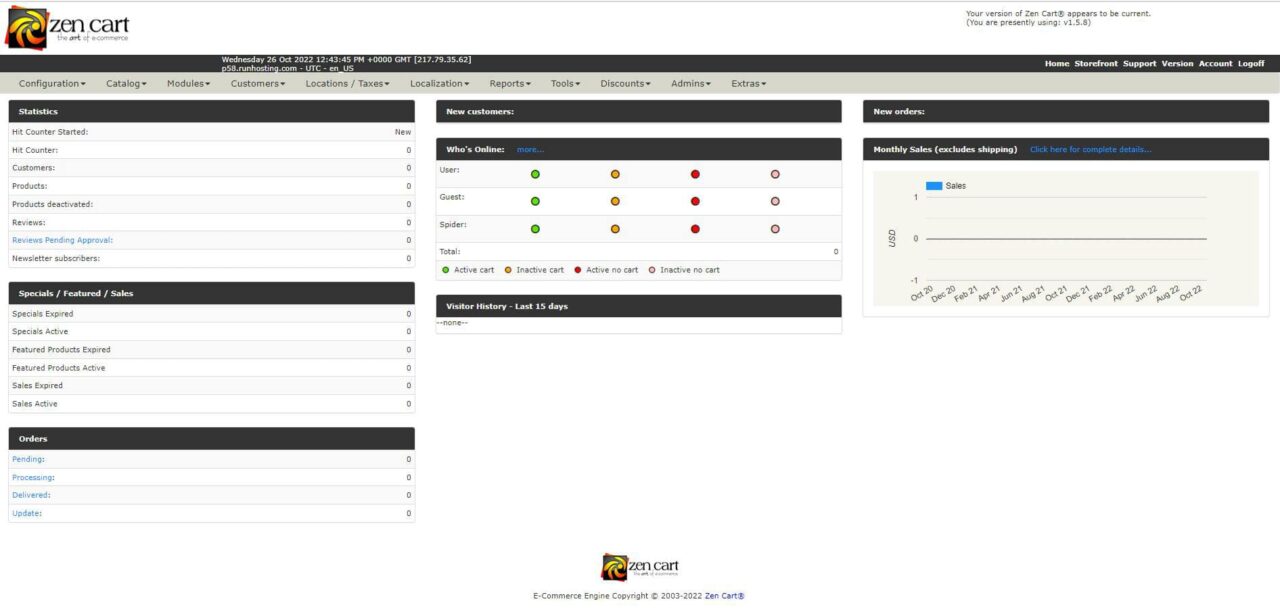The image size is (1280, 614).
Task: Click the Zen Cart logo in the page footer
Action: [x=640, y=565]
